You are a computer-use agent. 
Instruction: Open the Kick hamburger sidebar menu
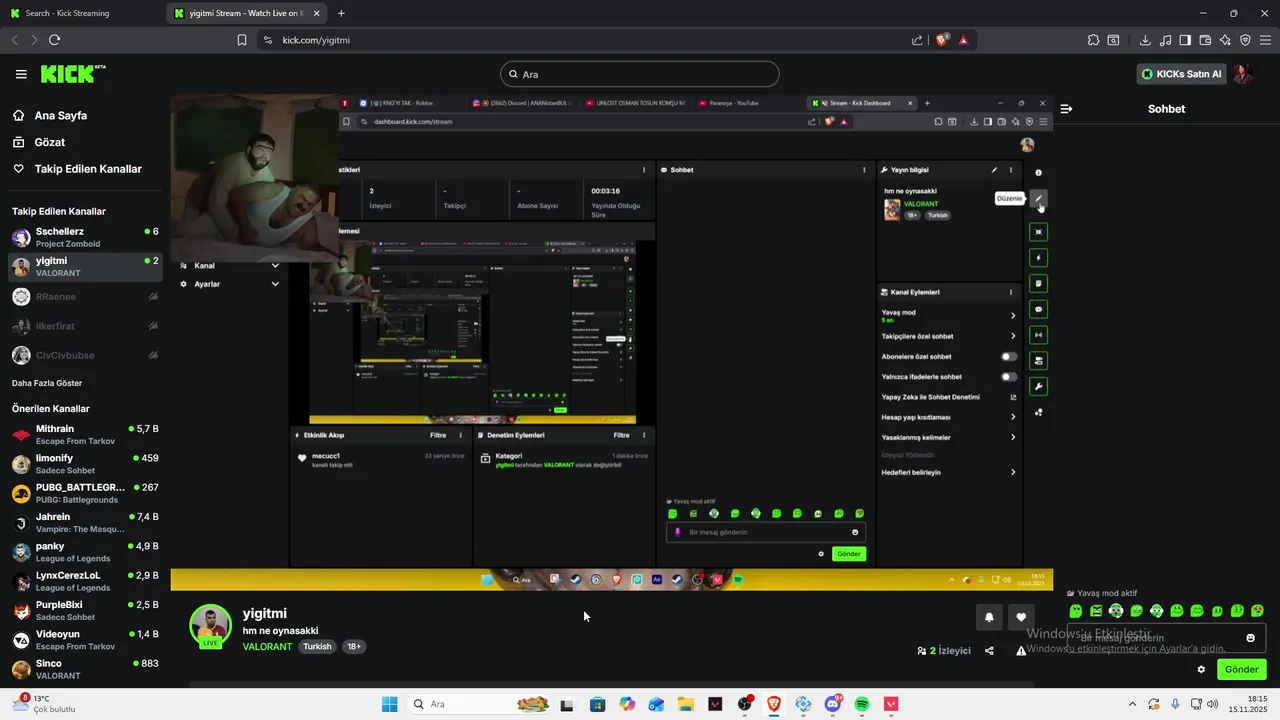[x=21, y=74]
